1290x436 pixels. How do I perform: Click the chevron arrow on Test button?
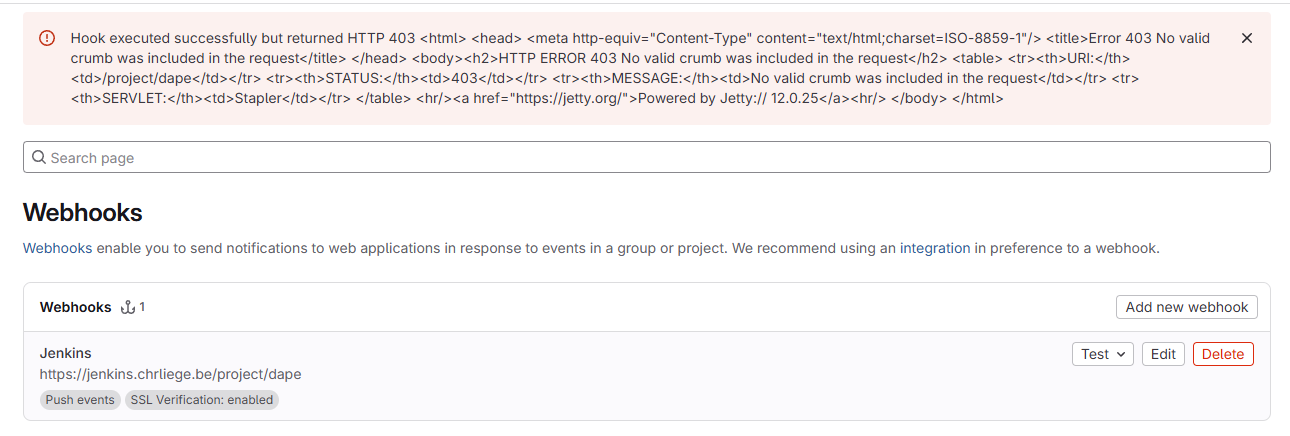(x=1121, y=354)
